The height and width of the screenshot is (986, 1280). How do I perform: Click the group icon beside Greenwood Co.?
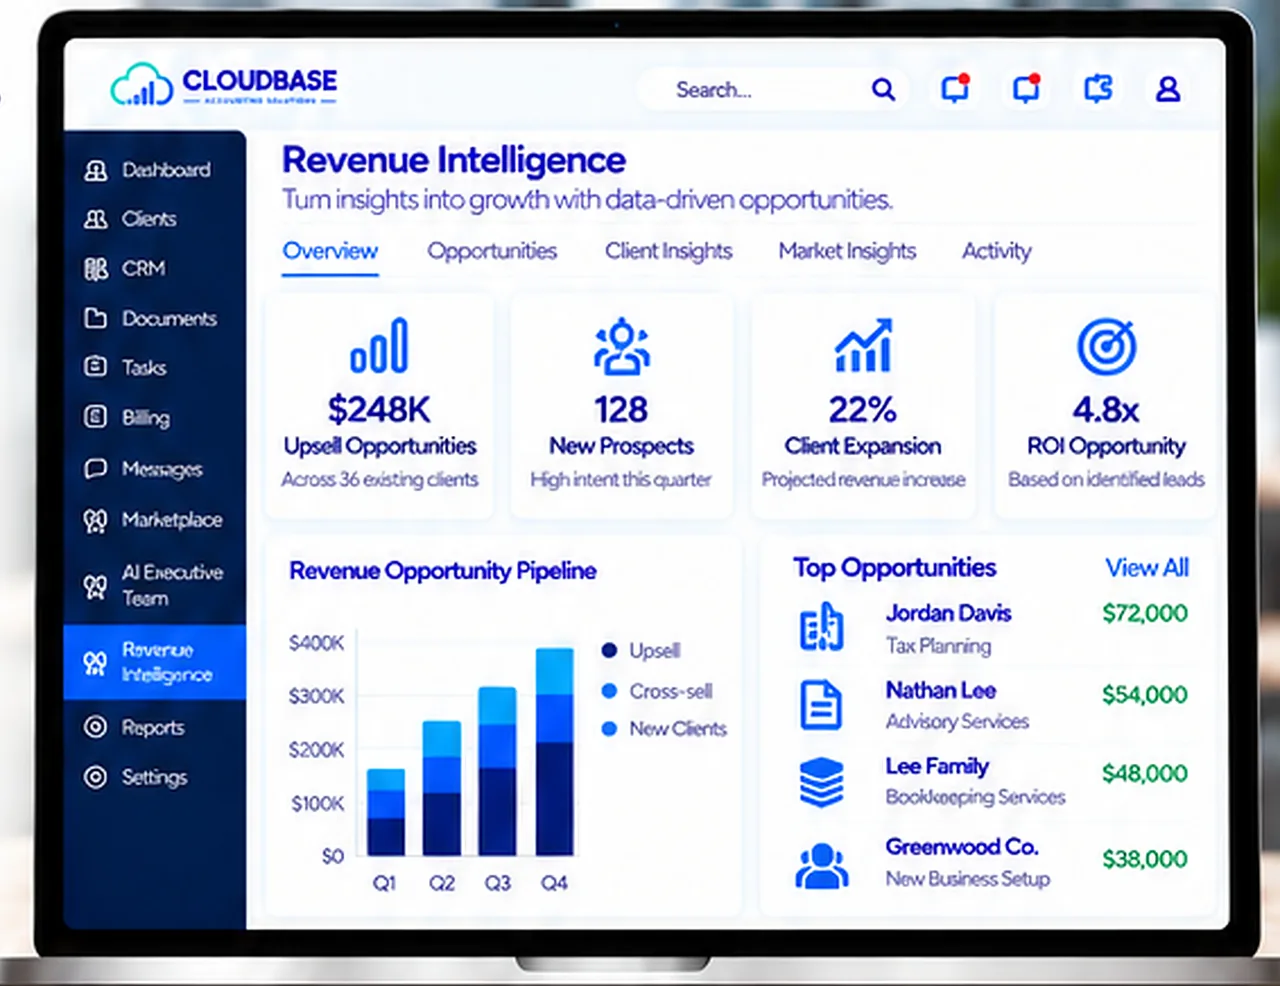click(x=822, y=866)
